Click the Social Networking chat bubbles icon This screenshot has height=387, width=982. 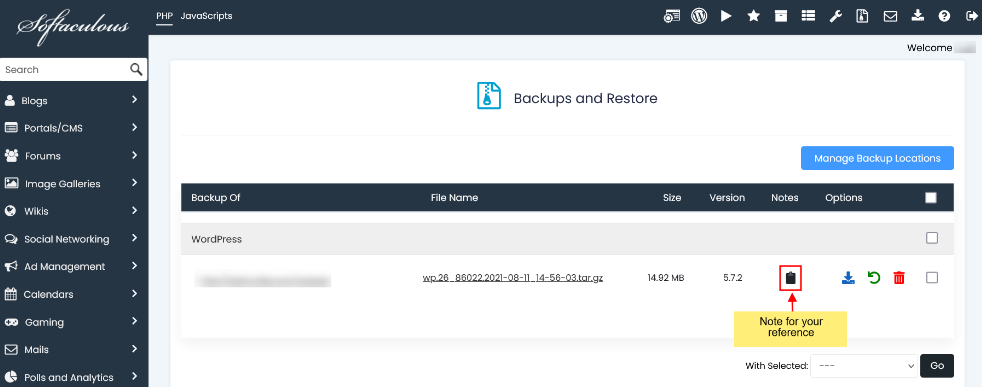11,239
